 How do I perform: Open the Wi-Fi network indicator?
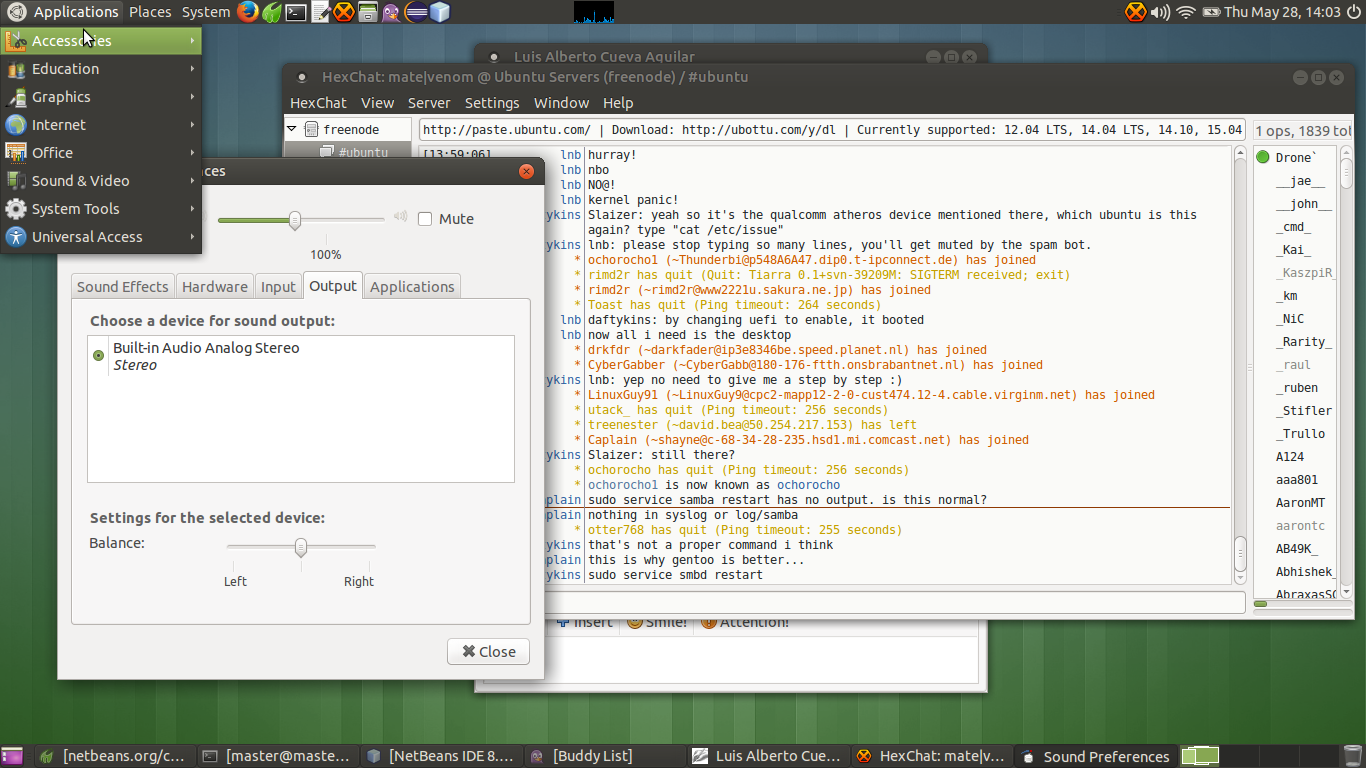[x=1186, y=12]
